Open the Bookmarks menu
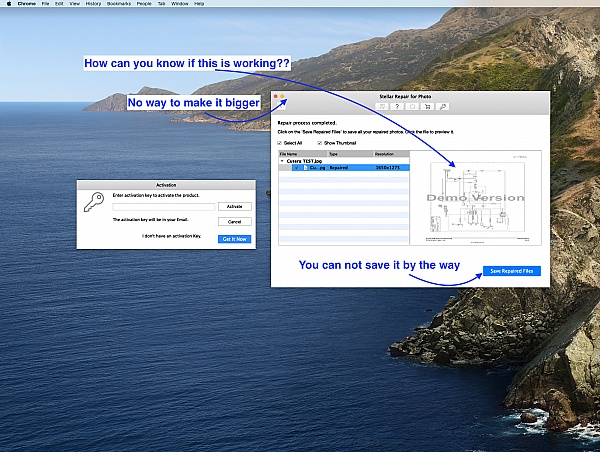Viewport: 600px width, 452px height. (120, 4)
